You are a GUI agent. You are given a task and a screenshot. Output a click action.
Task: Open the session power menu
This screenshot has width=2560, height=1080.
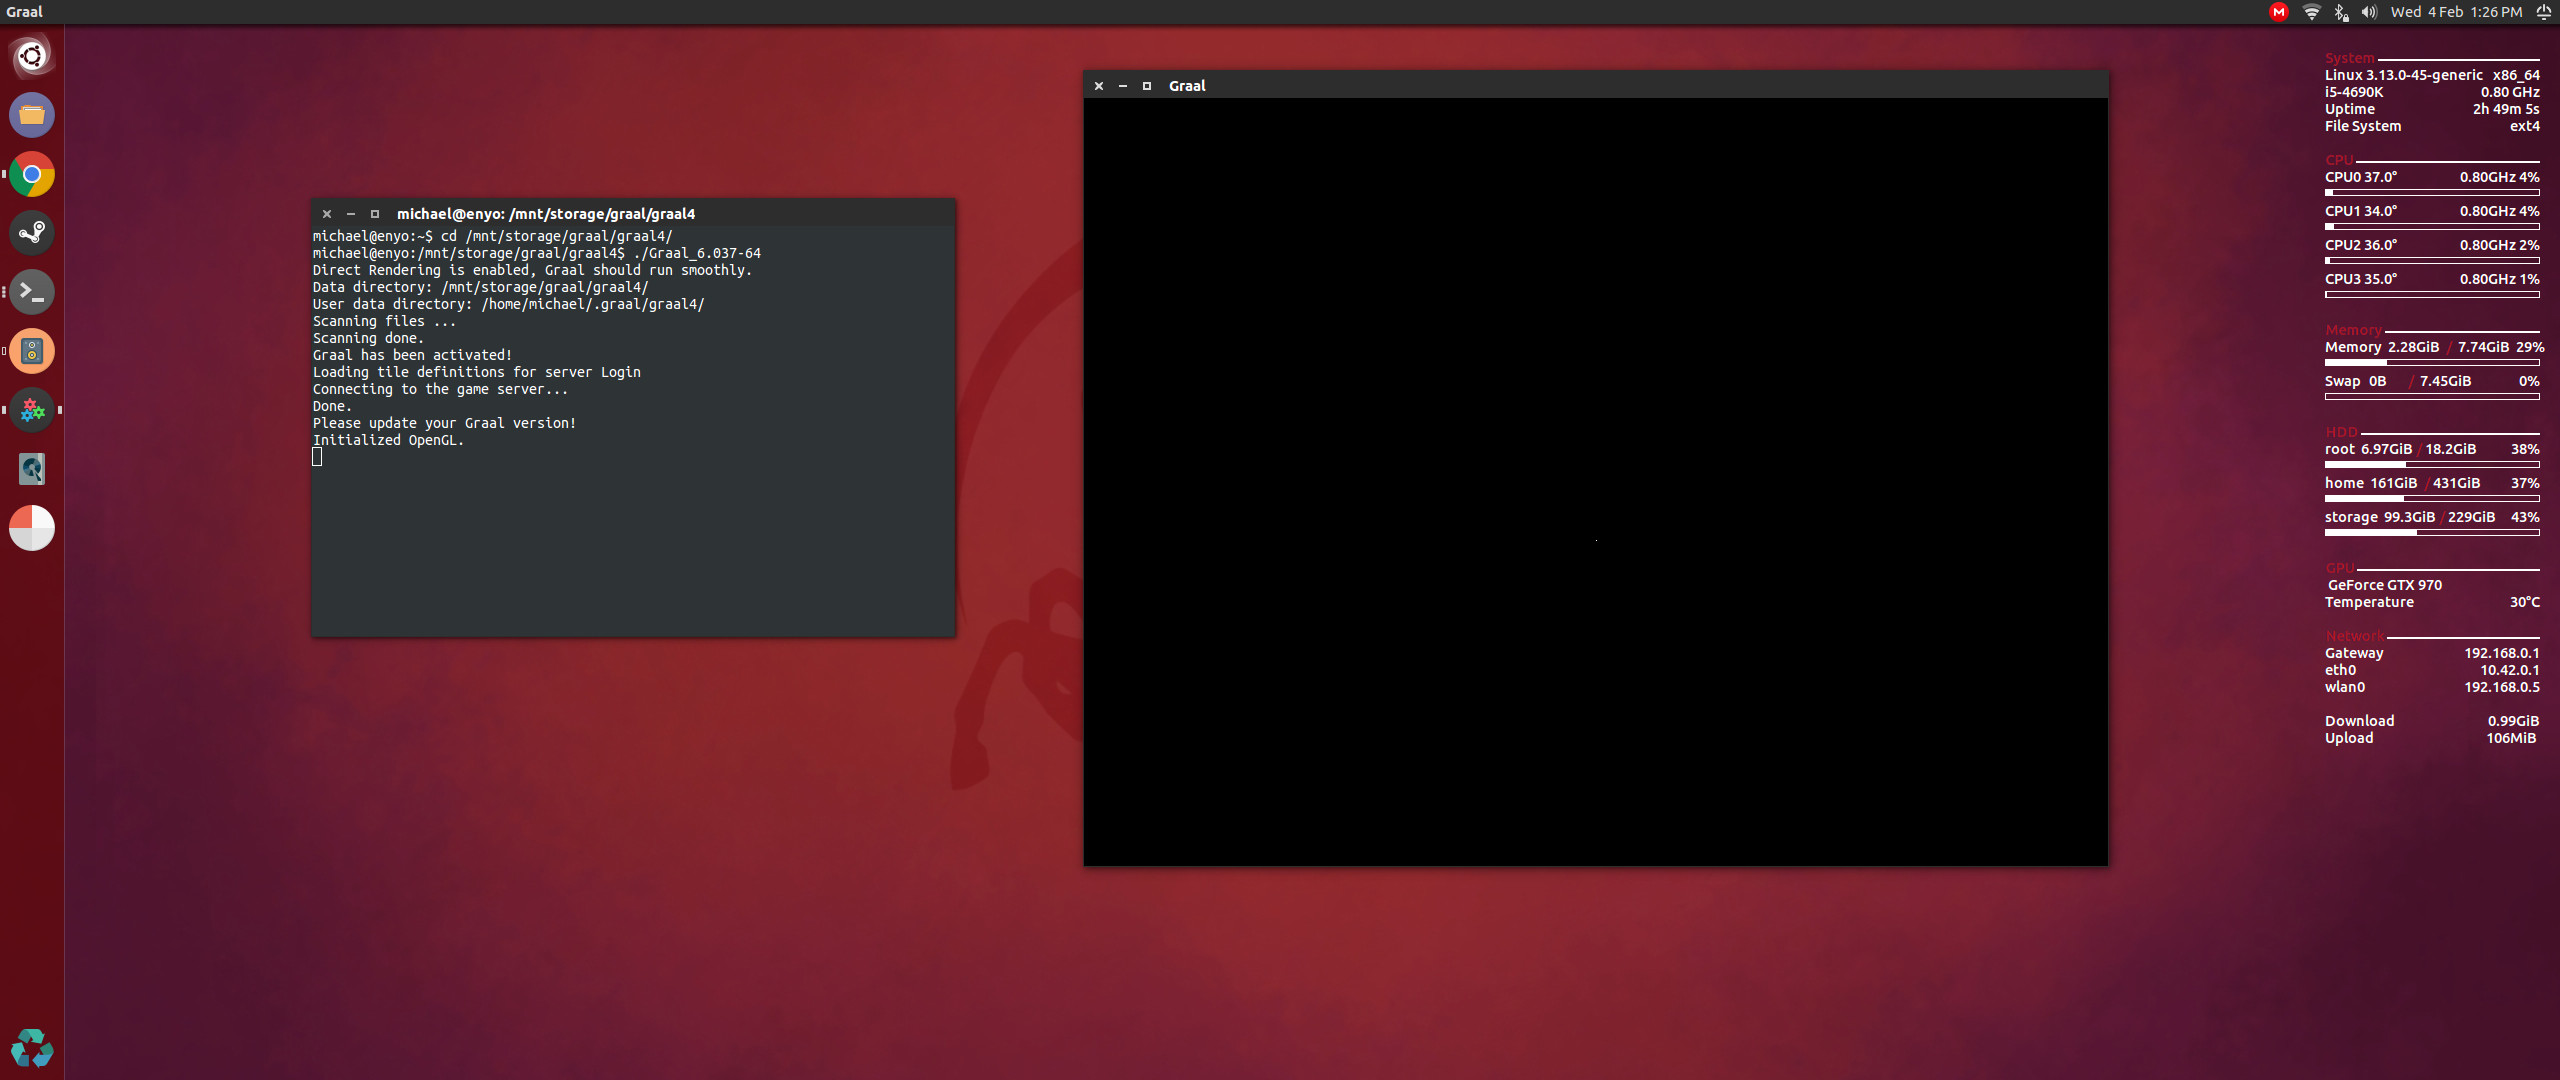click(x=2543, y=12)
